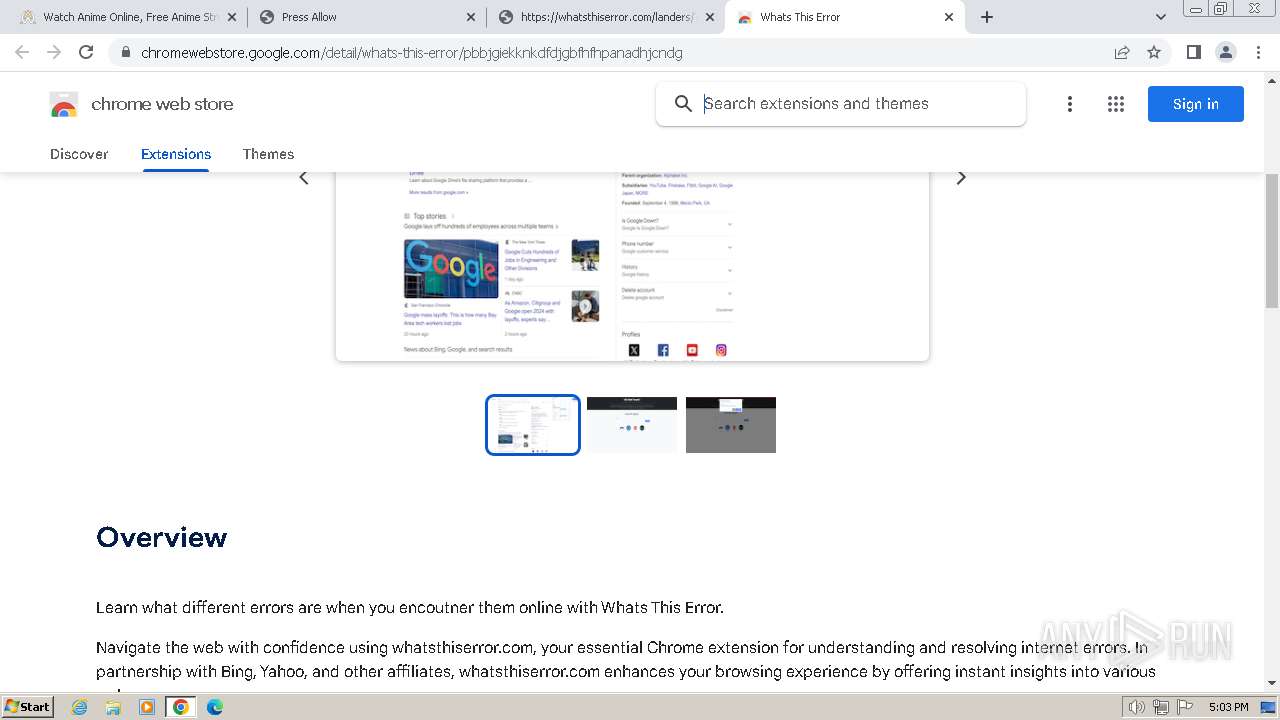Show the previous screenshot in carousel
Viewport: 1280px width, 720px height.
point(304,178)
